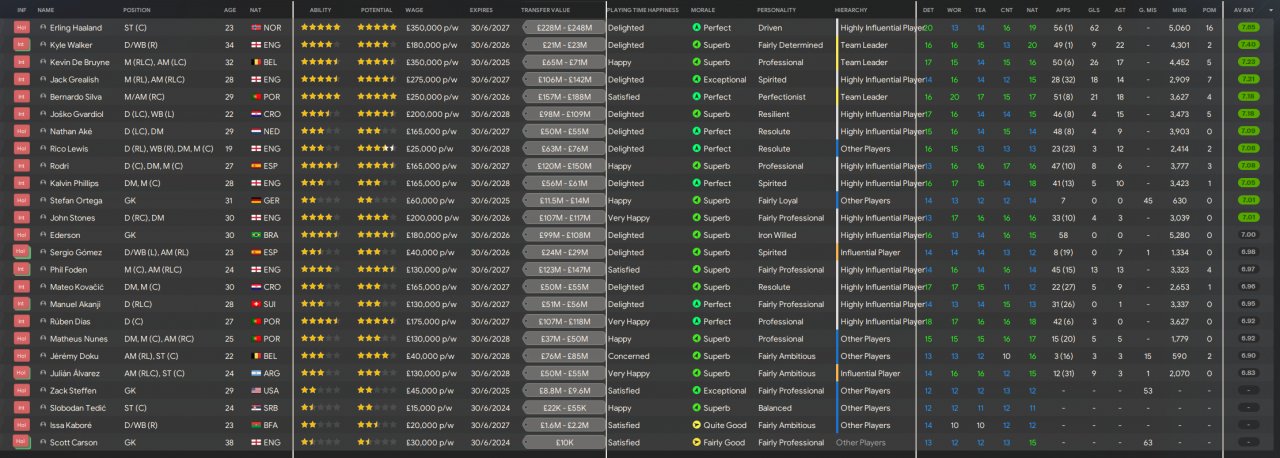Open Matheus Nunes' player name

pyautogui.click(x=78, y=339)
